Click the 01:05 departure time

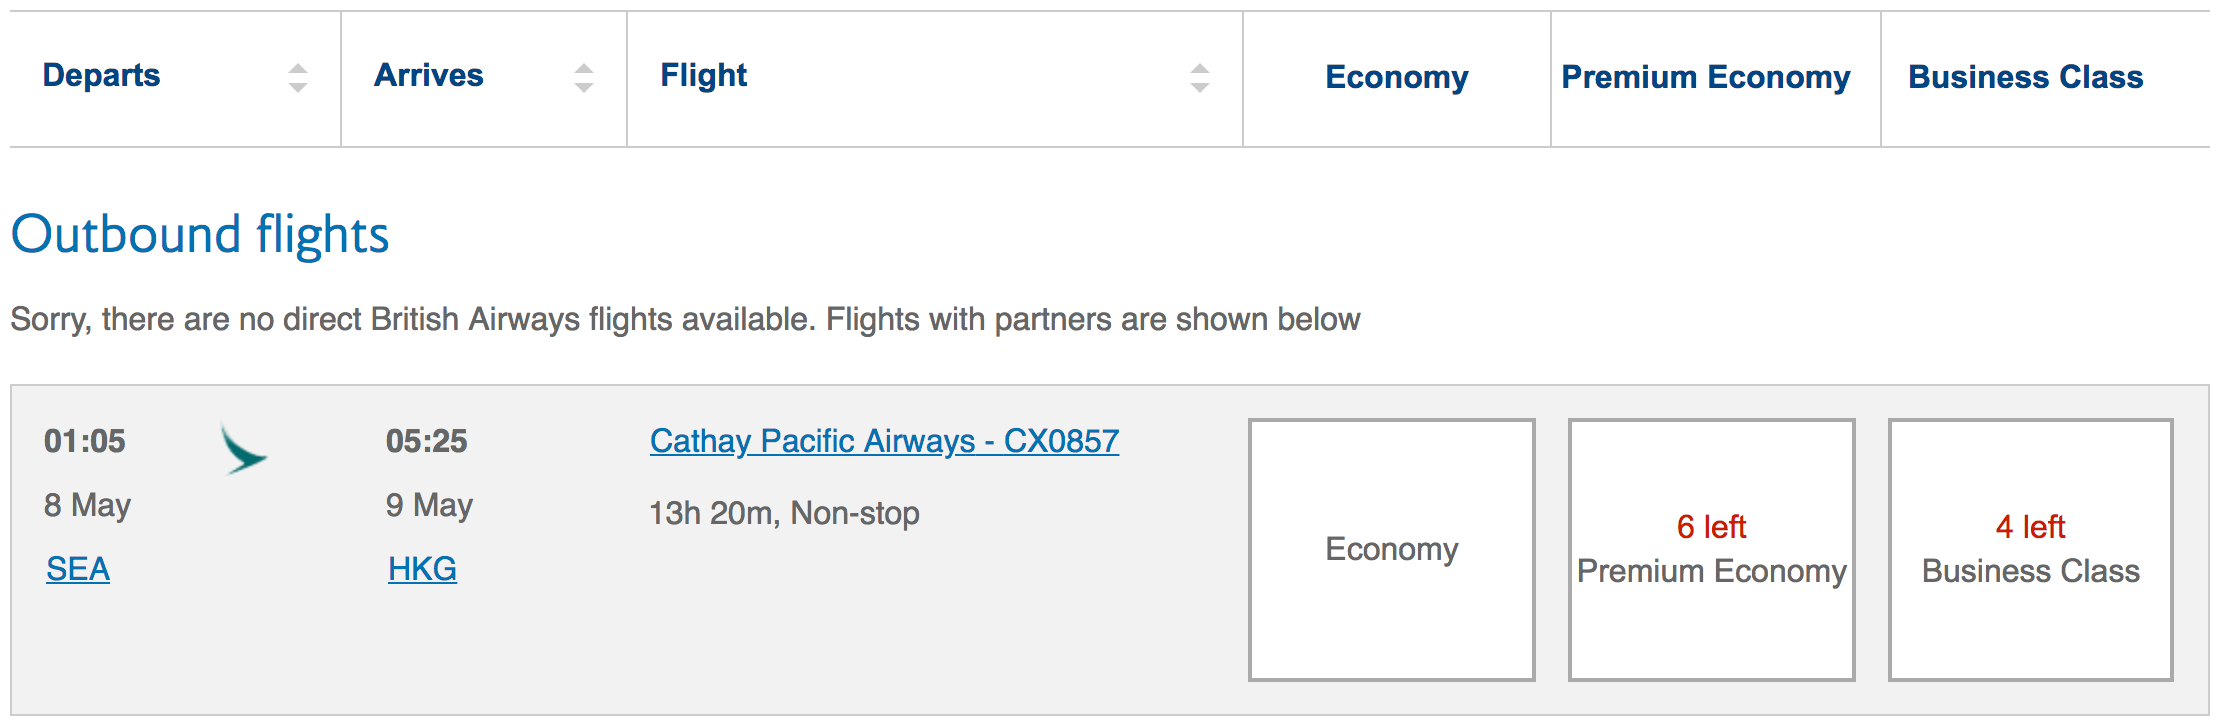[x=85, y=441]
